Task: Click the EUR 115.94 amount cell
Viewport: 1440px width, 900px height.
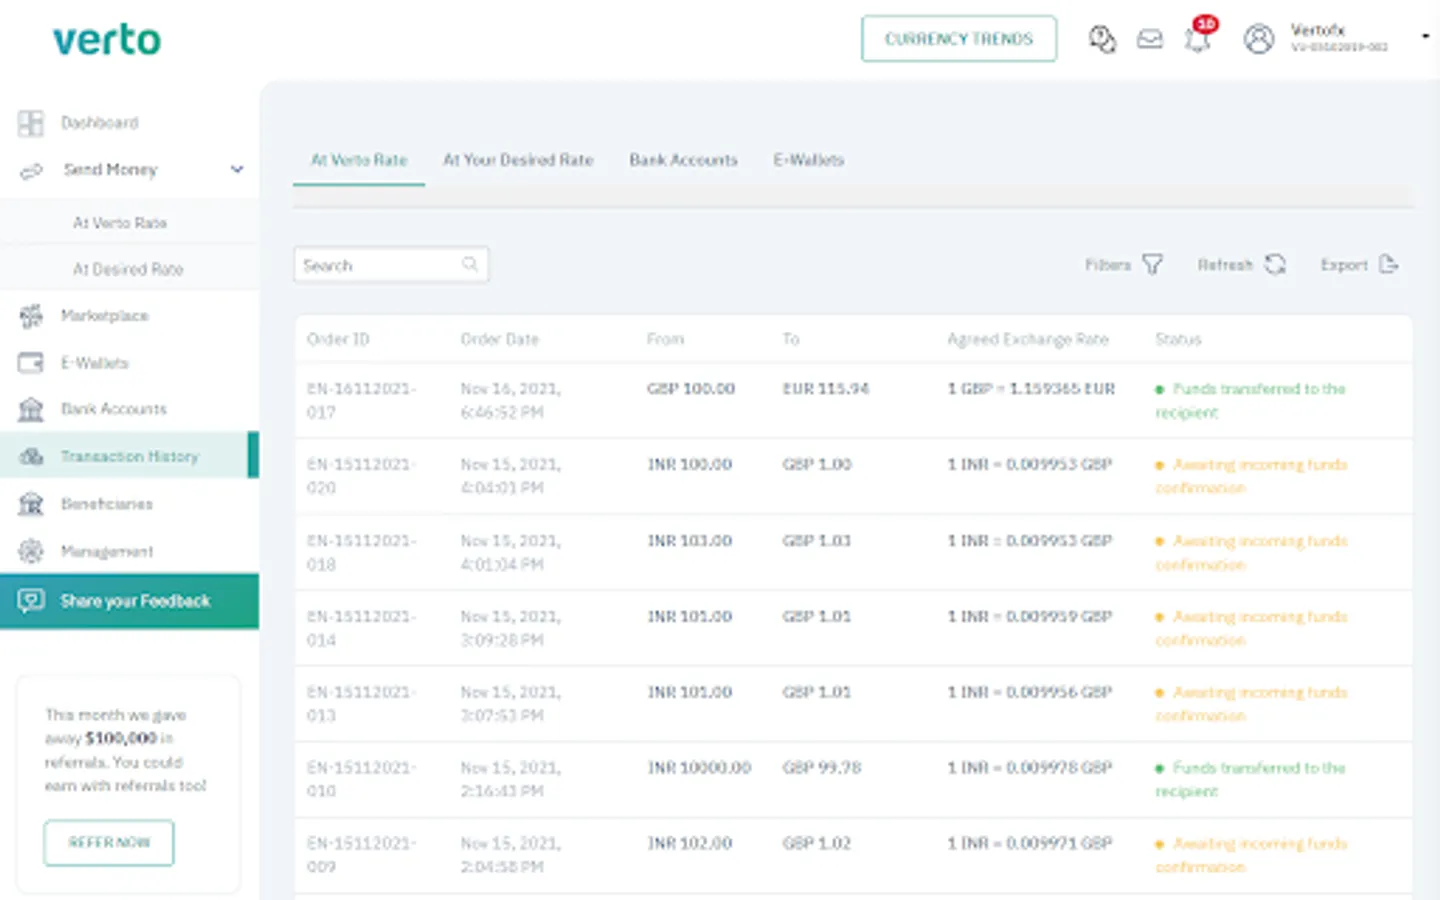Action: pos(826,388)
